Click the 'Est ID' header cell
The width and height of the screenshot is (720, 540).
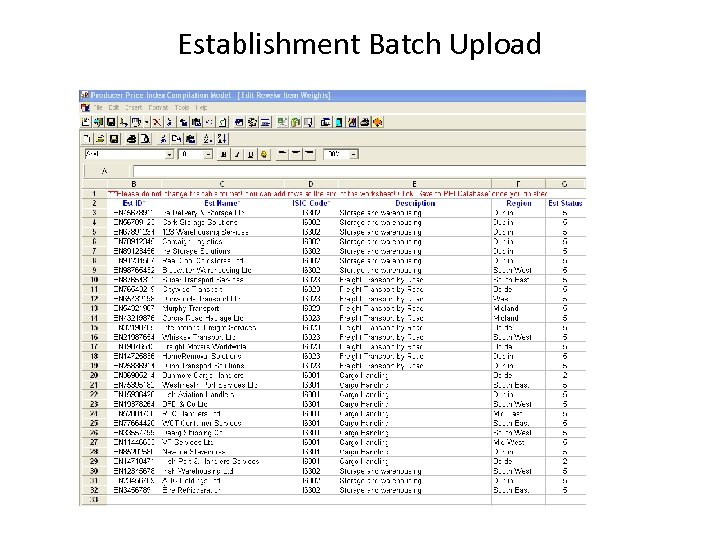point(134,203)
